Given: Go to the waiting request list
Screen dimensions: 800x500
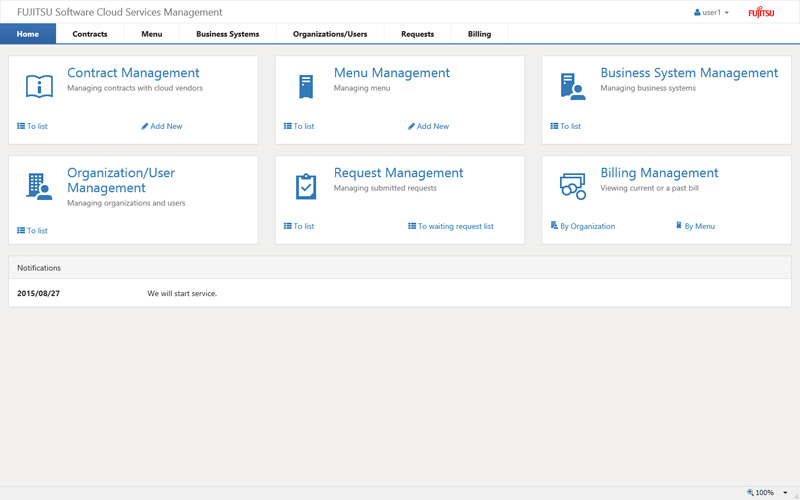Looking at the screenshot, I should tap(451, 226).
